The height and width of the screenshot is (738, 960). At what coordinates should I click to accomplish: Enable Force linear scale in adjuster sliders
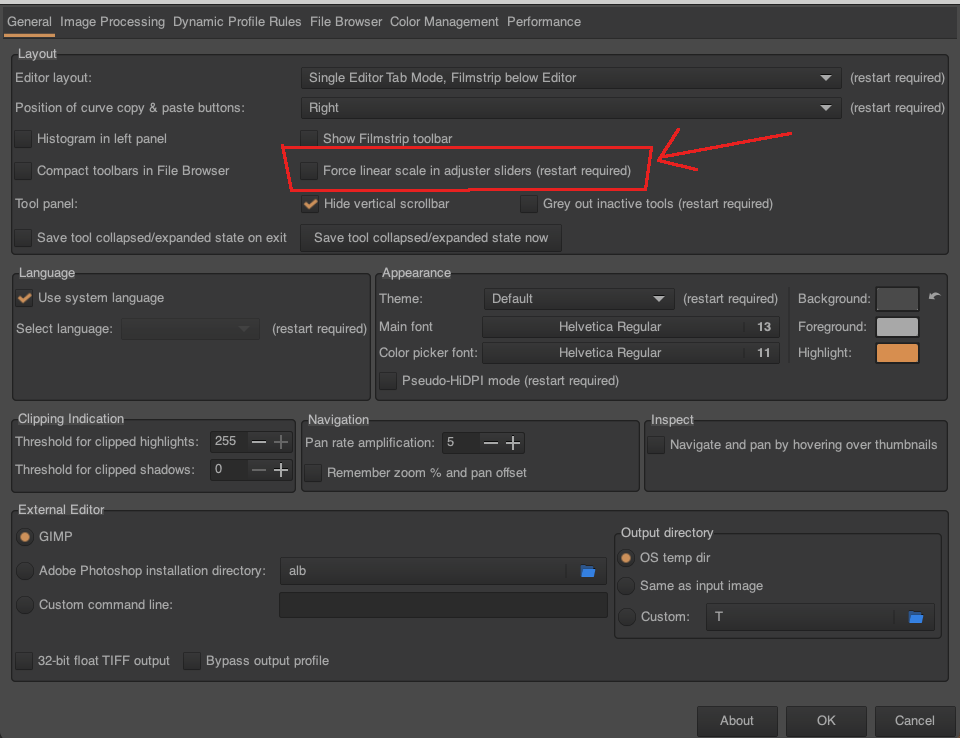(310, 171)
